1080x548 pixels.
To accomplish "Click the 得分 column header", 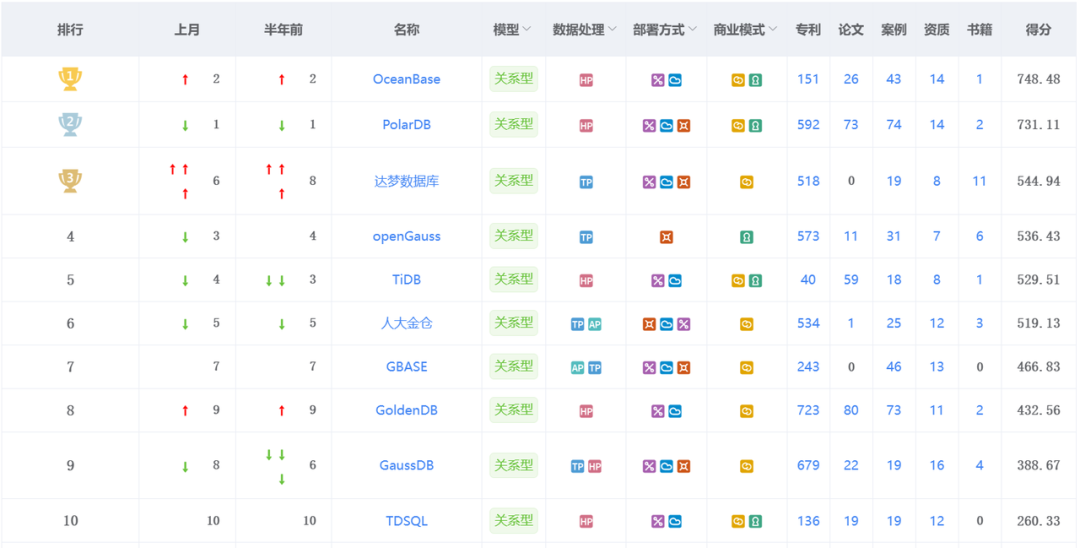I will tap(1038, 30).
